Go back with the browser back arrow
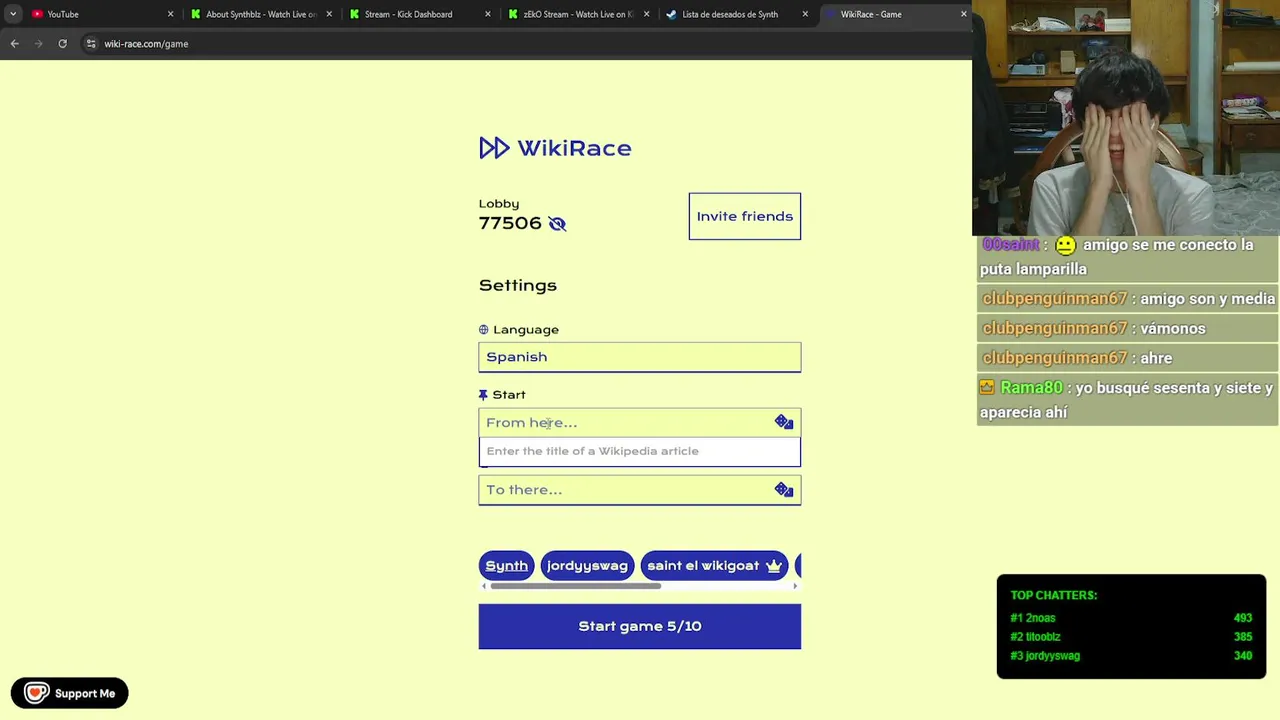Viewport: 1280px width, 720px height. [x=14, y=44]
